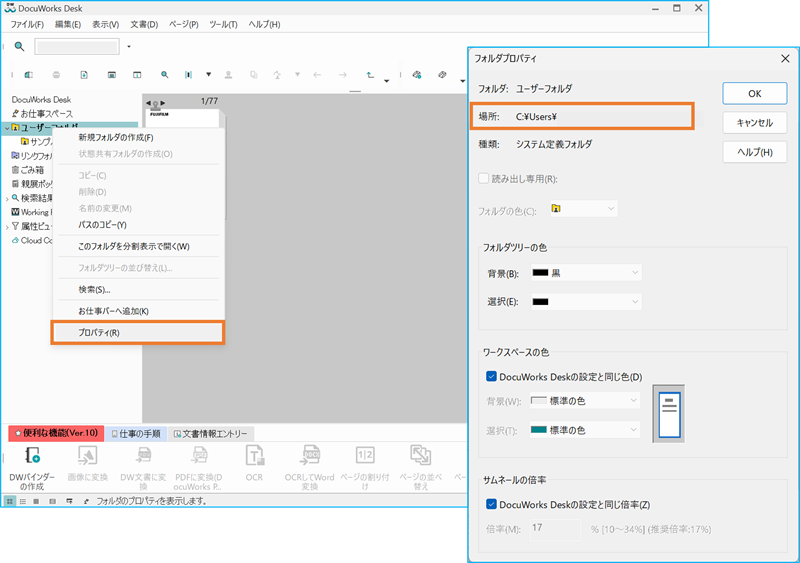Open the ファイル(F) menu
This screenshot has height=563, width=800.
(x=27, y=24)
